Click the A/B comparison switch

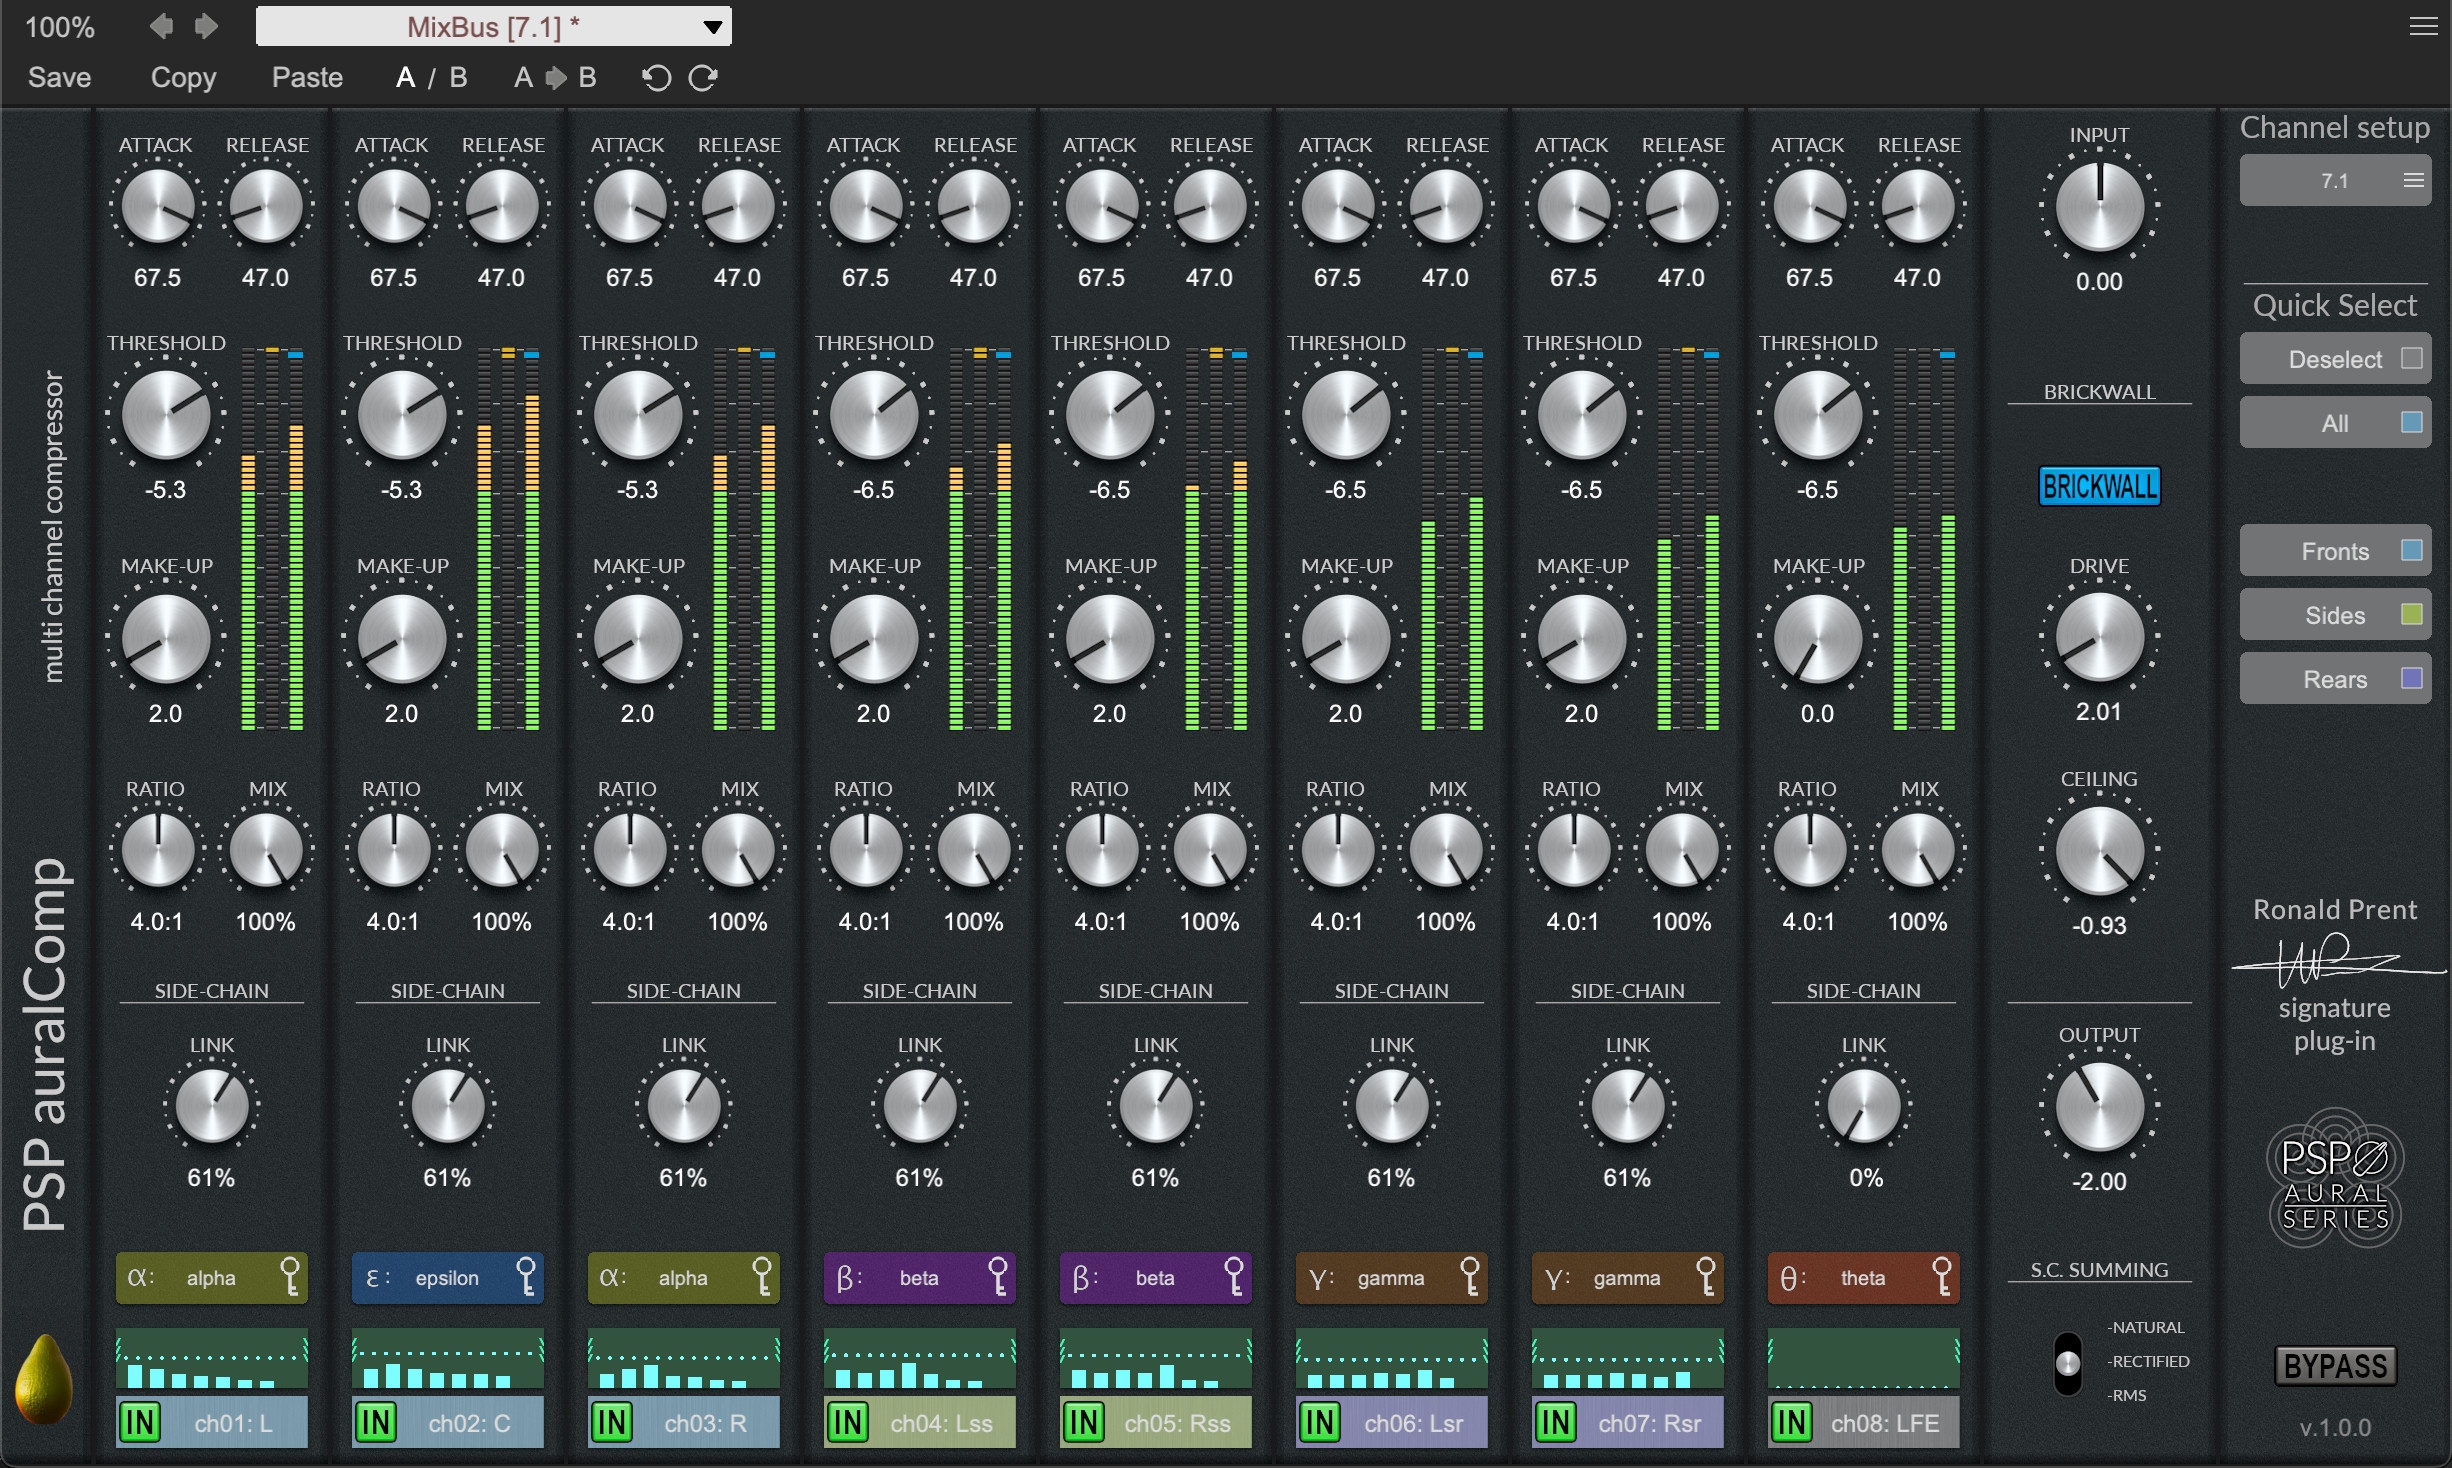[x=430, y=77]
